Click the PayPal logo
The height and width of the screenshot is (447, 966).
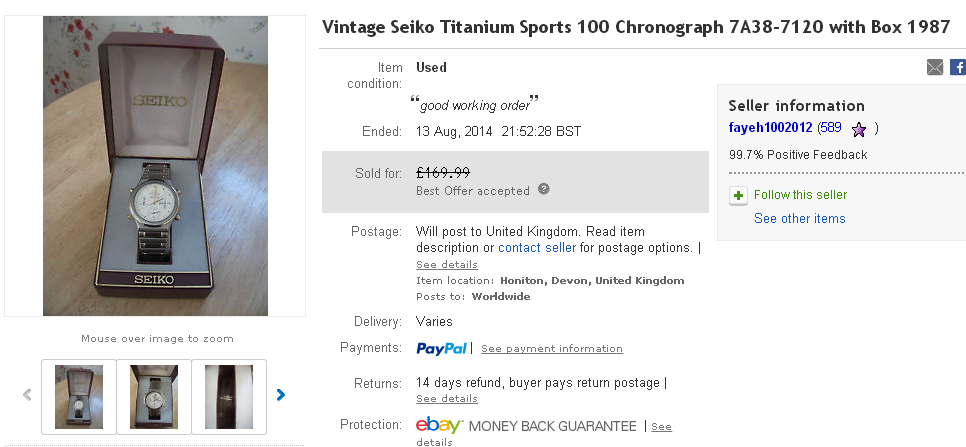(442, 348)
